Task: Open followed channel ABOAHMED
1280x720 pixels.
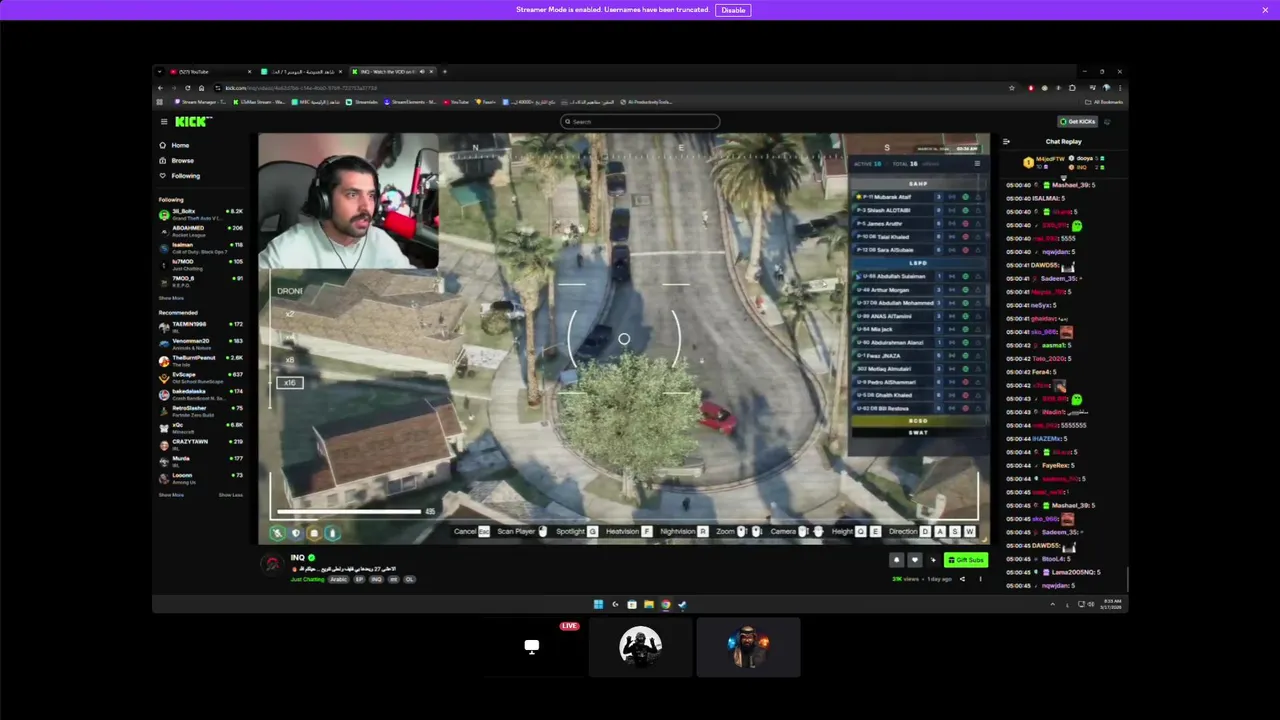Action: (200, 230)
